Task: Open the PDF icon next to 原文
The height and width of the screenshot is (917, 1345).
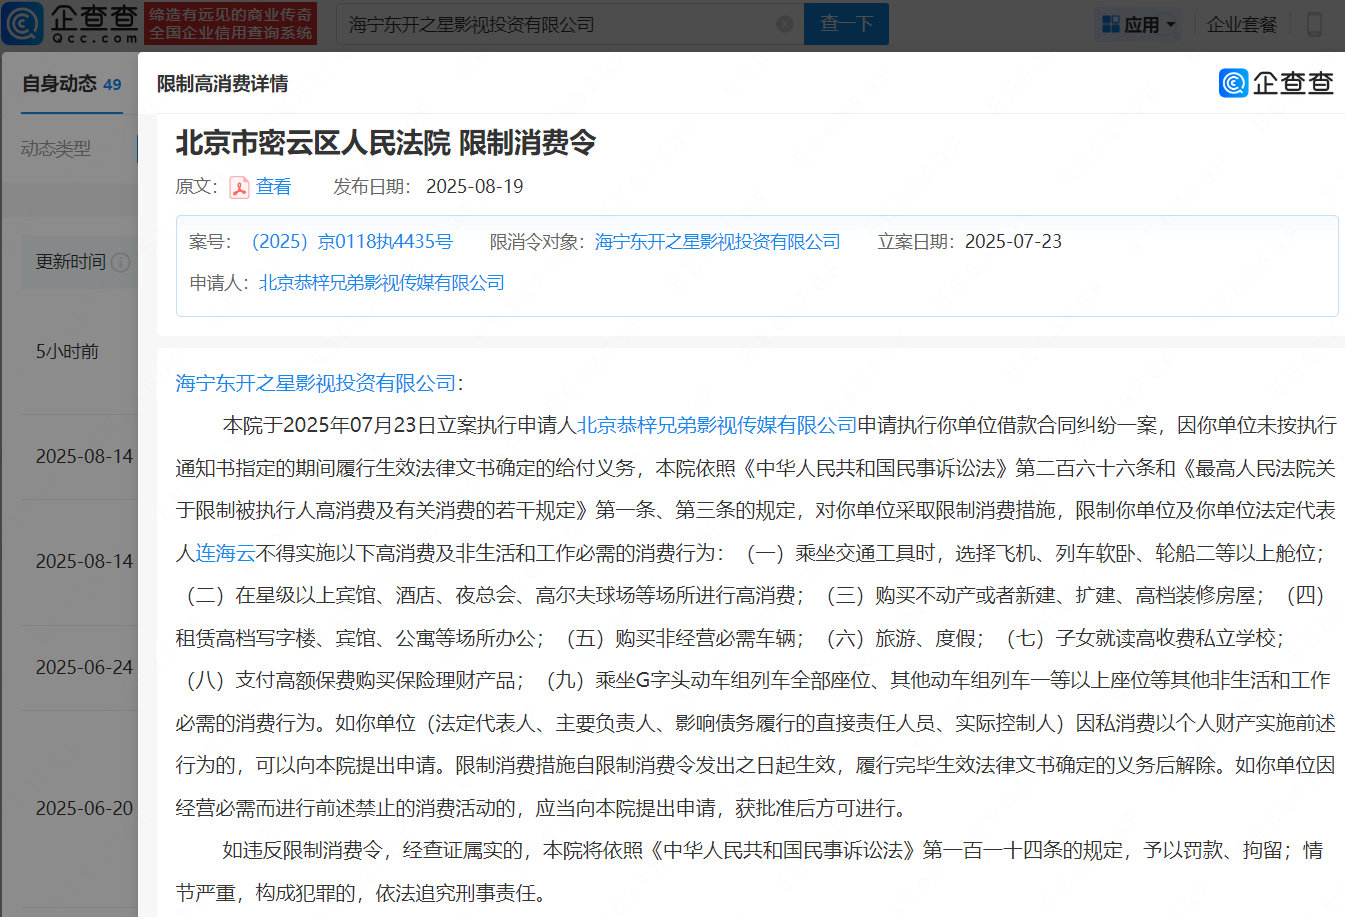Action: tap(239, 187)
